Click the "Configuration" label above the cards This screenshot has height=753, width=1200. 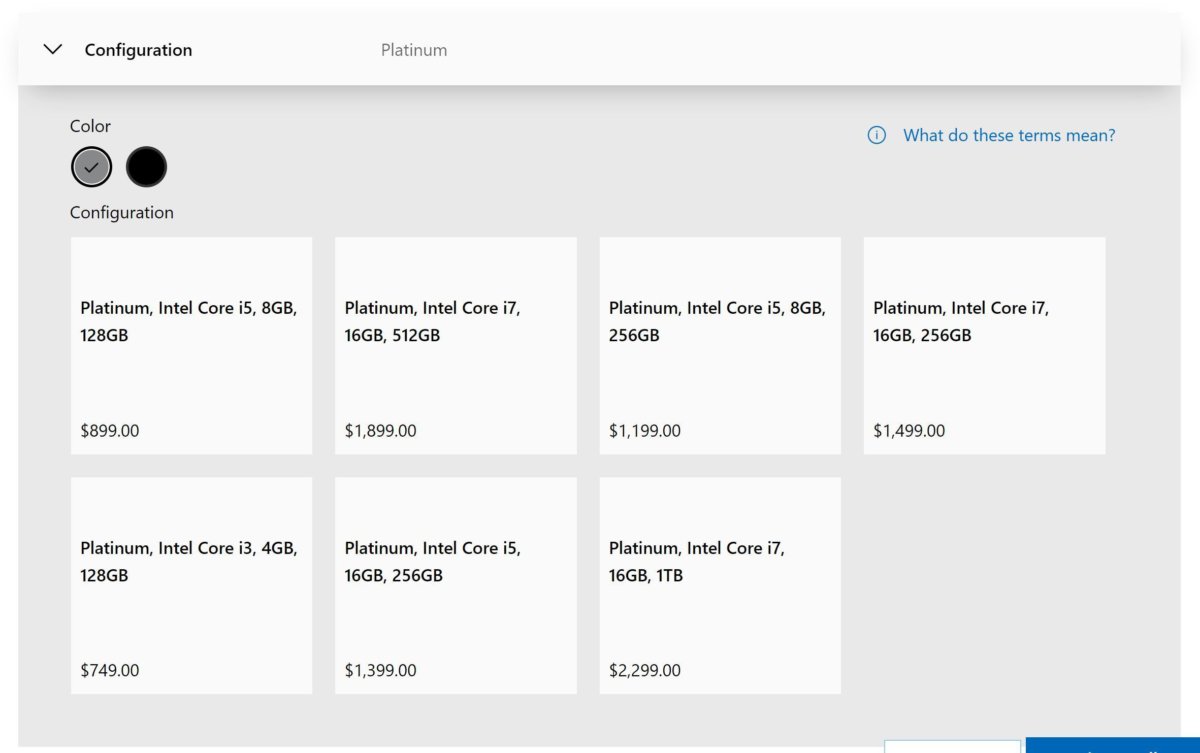click(x=122, y=212)
